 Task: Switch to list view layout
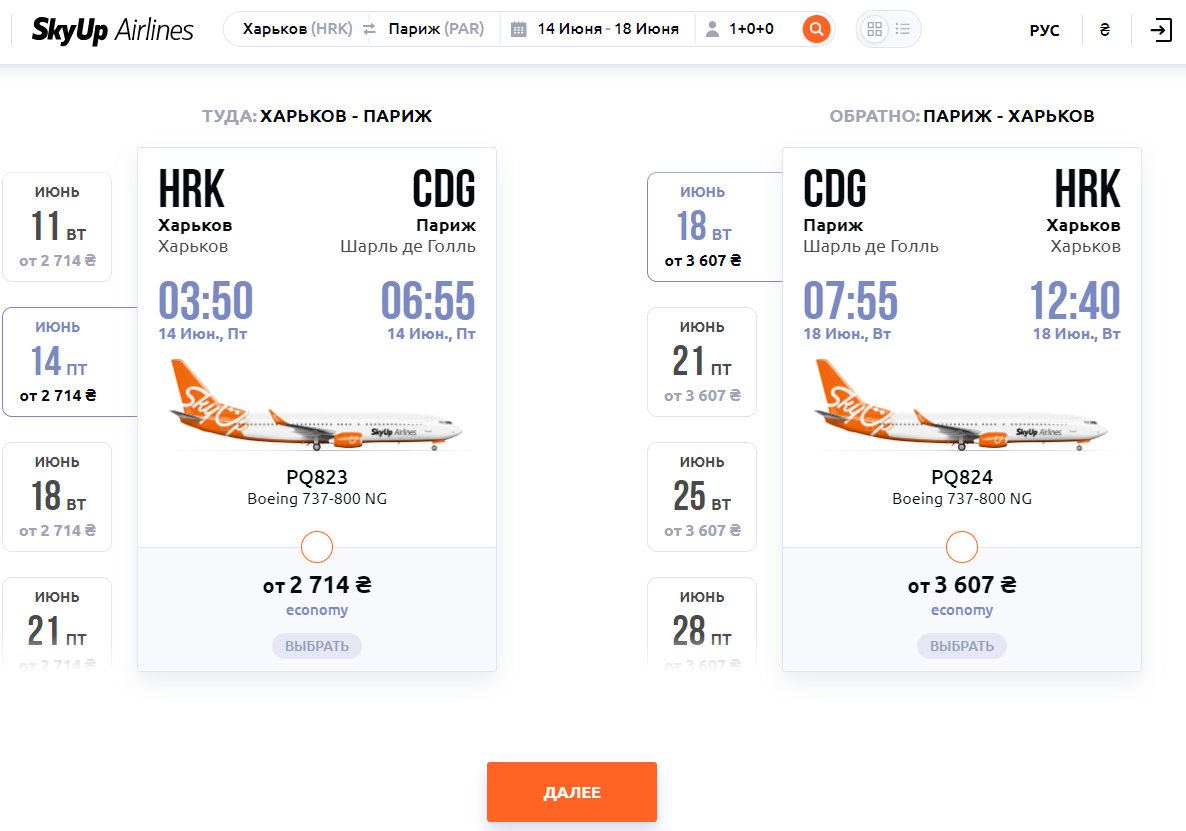pos(903,29)
